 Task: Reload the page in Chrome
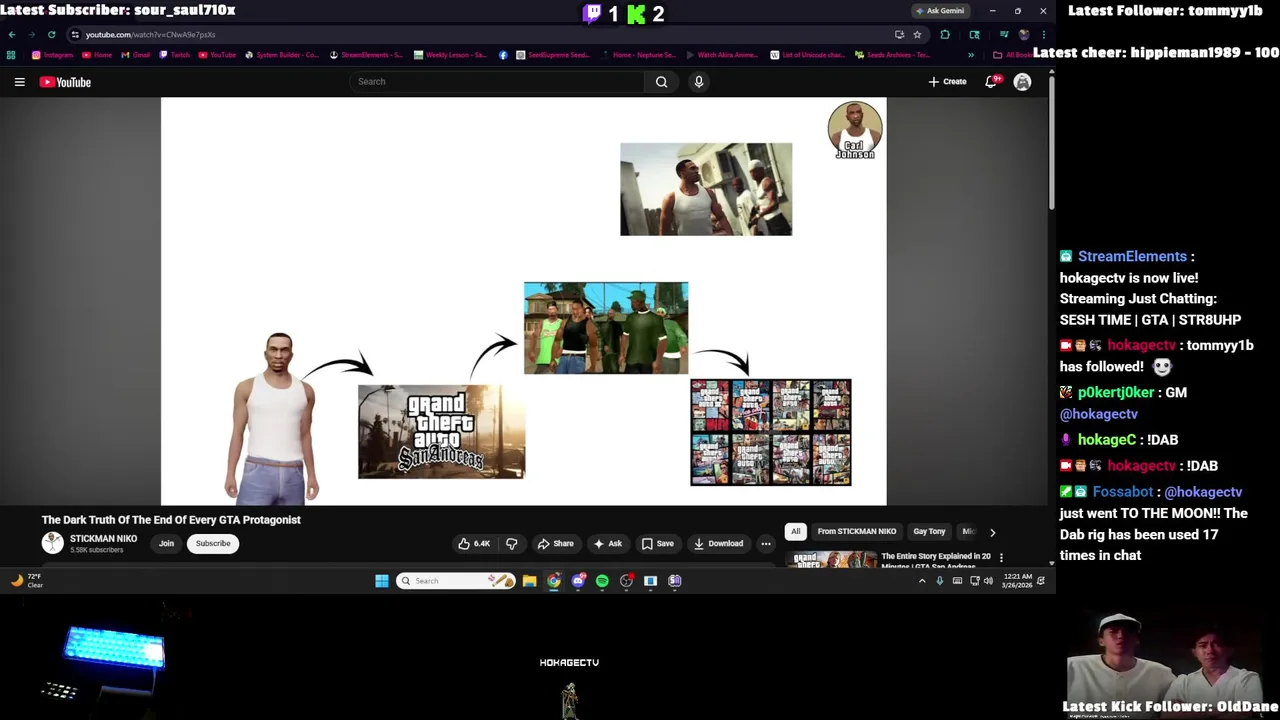point(52,35)
